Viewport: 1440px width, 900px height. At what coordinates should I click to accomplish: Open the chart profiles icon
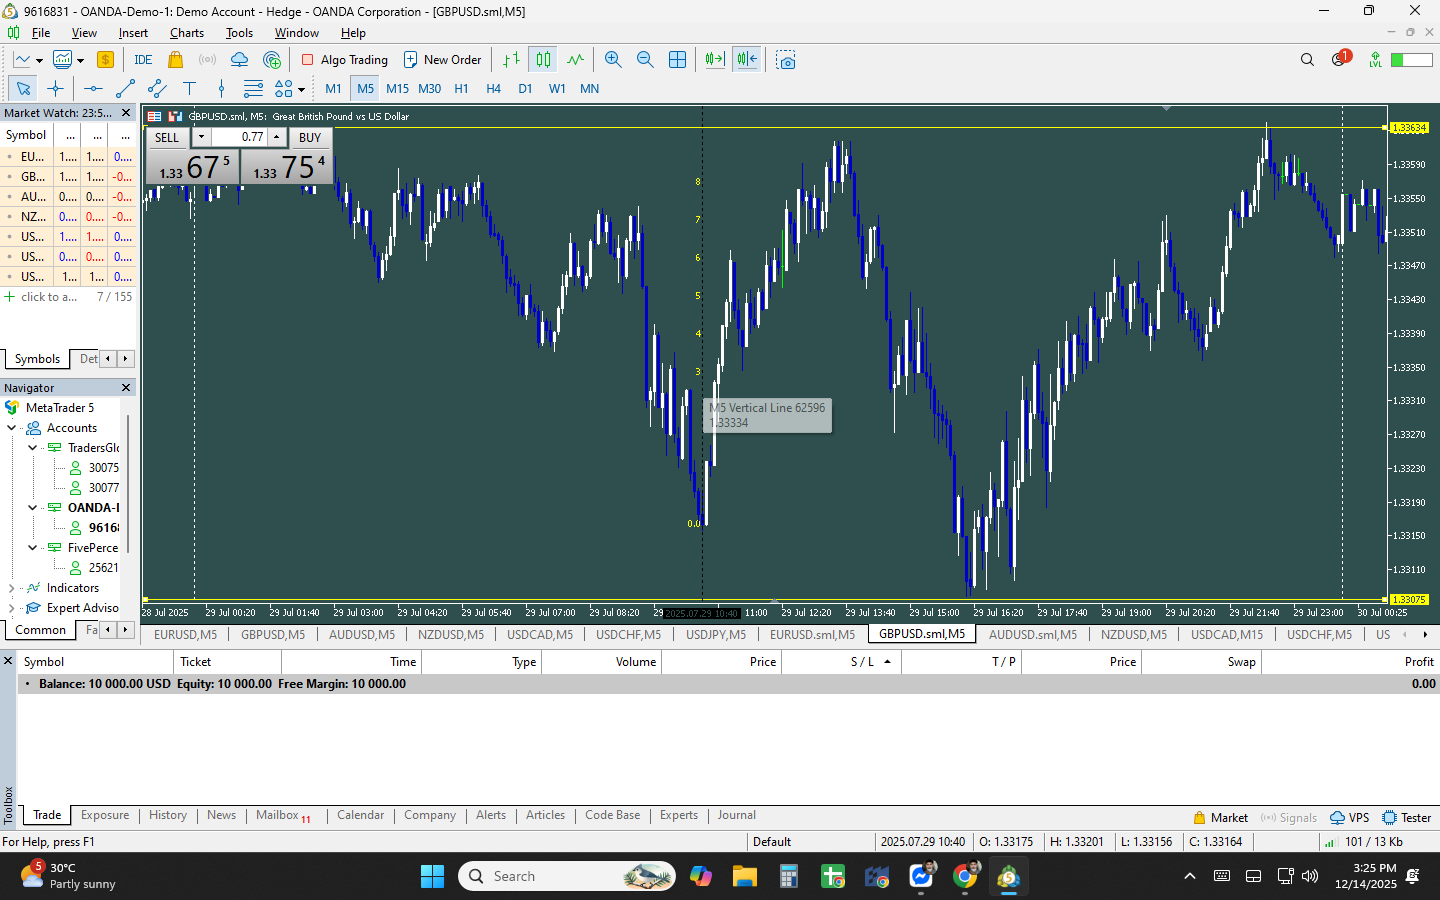click(x=62, y=60)
